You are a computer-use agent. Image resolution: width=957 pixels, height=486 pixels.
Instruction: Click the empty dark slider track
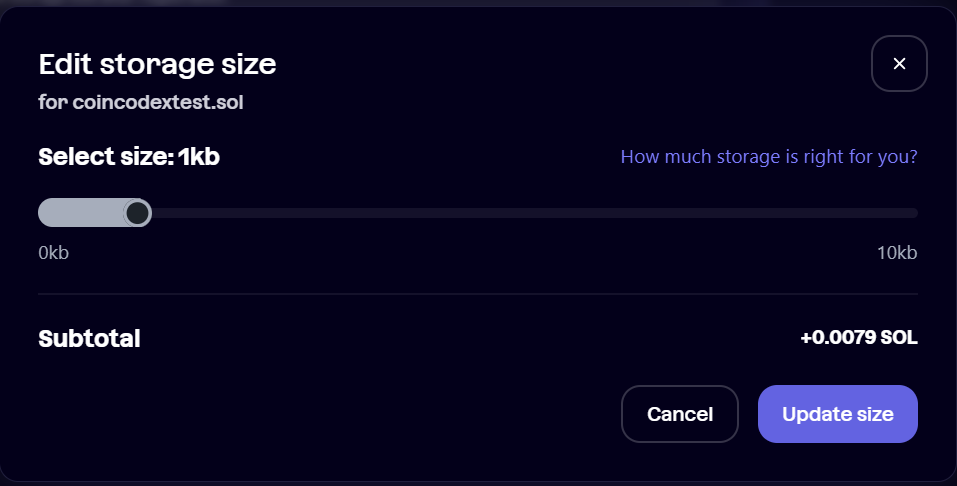click(520, 213)
